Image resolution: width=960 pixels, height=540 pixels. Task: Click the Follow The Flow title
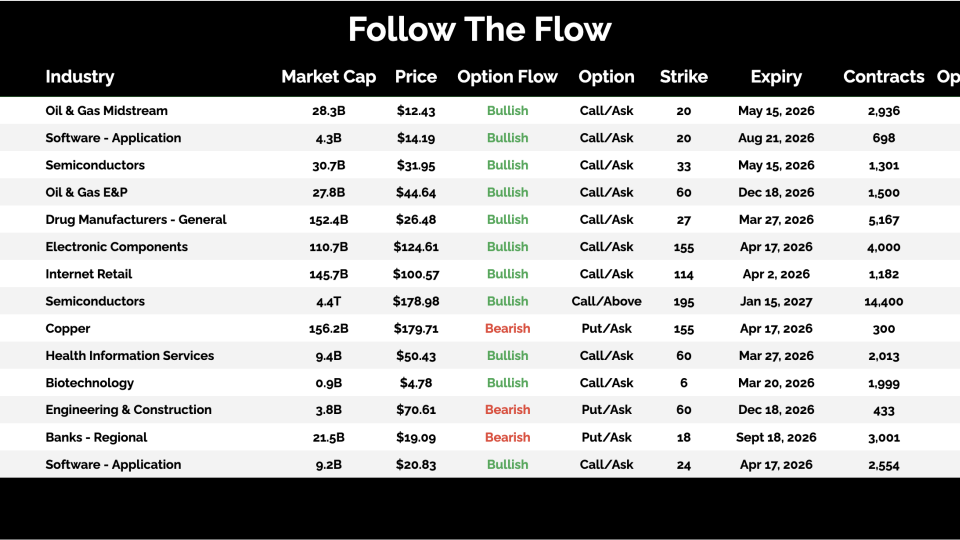[x=480, y=30]
